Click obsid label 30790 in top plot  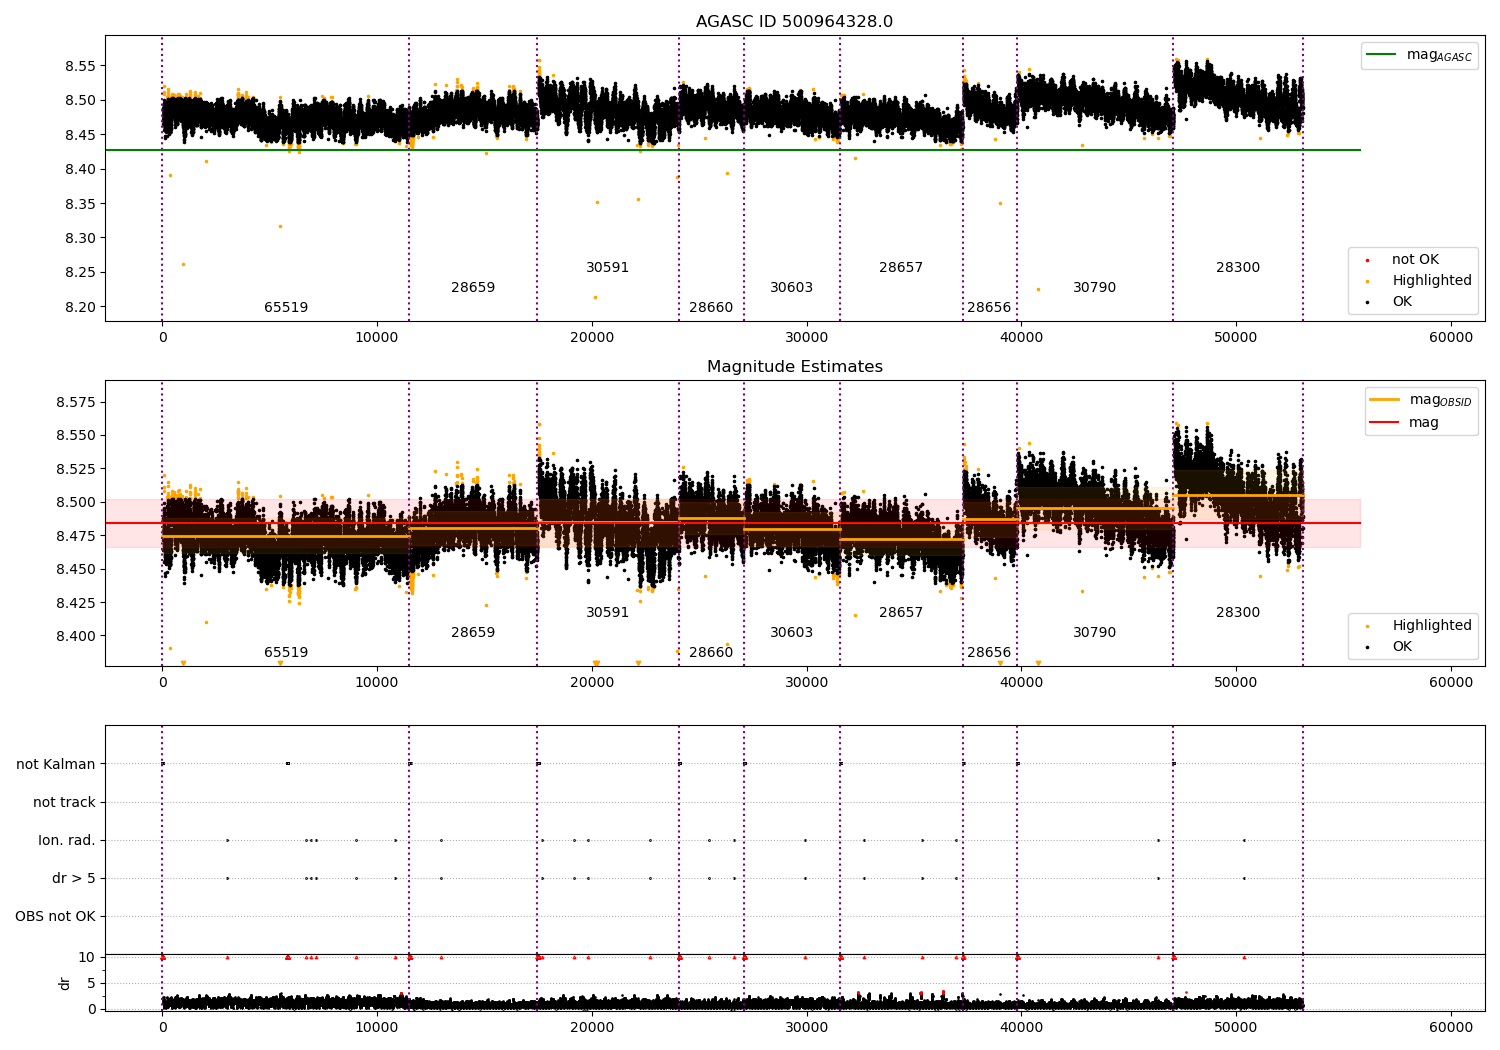click(1095, 288)
